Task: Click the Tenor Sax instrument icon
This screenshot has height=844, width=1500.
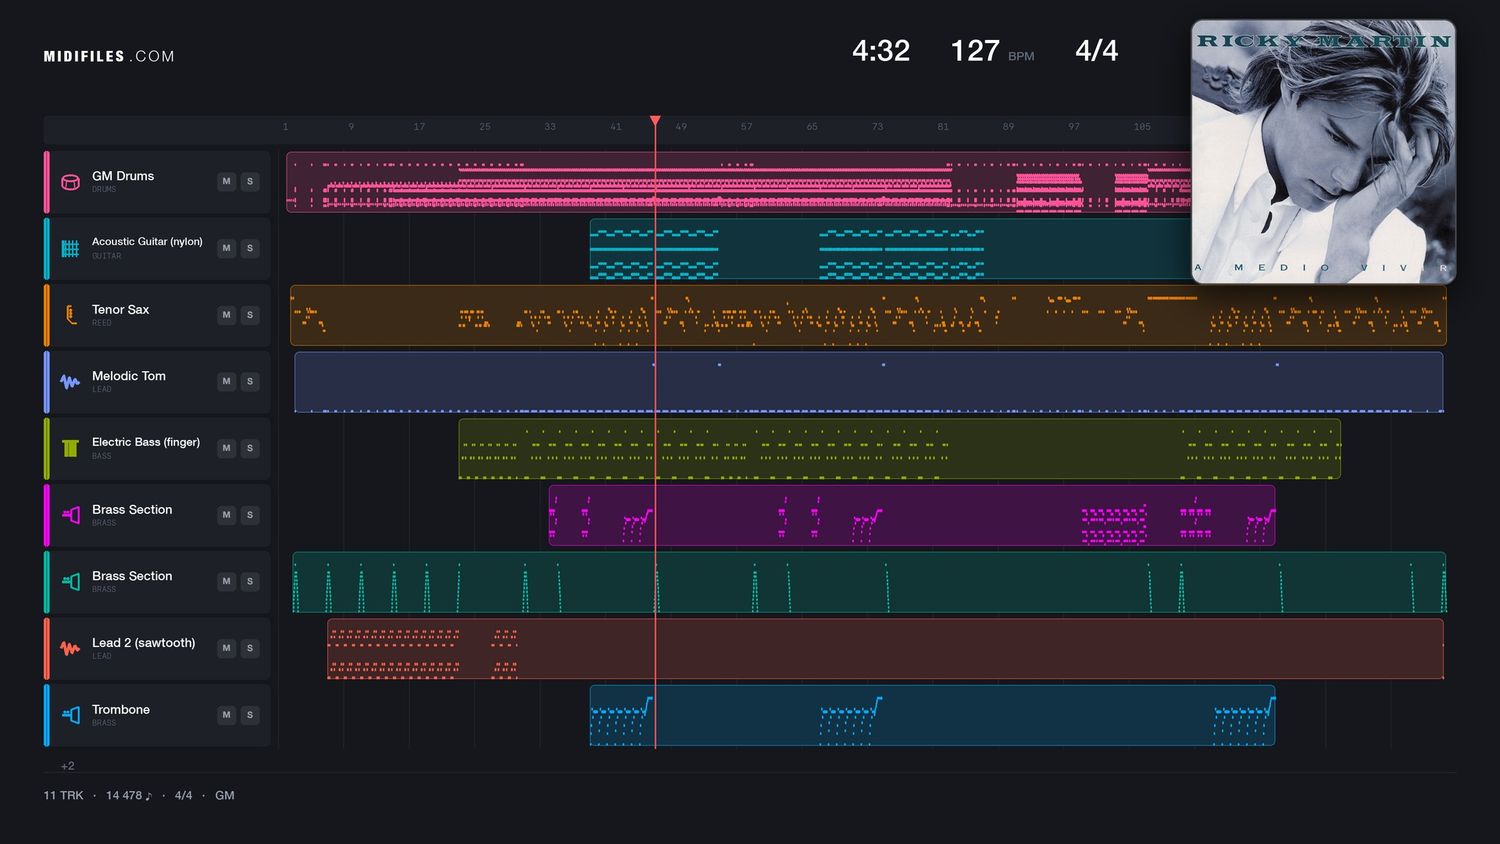Action: pyautogui.click(x=70, y=315)
